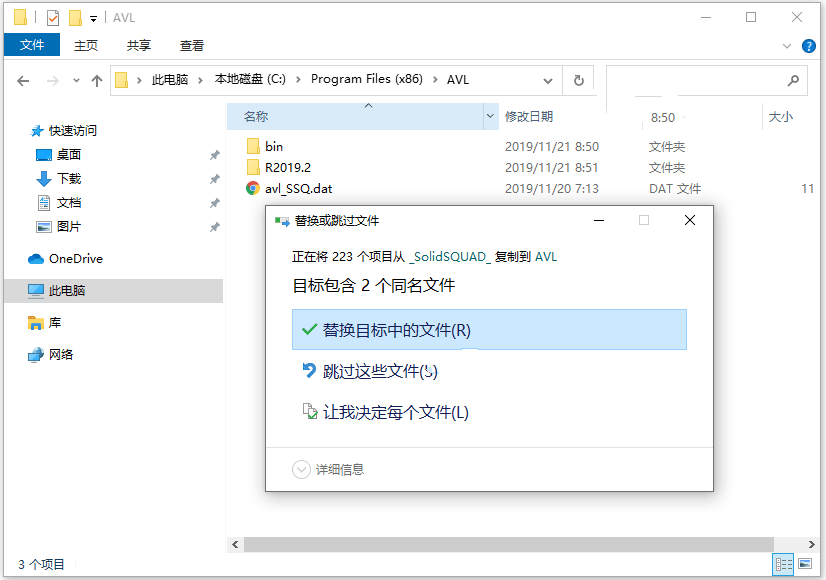Click 本地磁盘 (C:) in the address path
The image size is (826, 580).
tap(250, 79)
